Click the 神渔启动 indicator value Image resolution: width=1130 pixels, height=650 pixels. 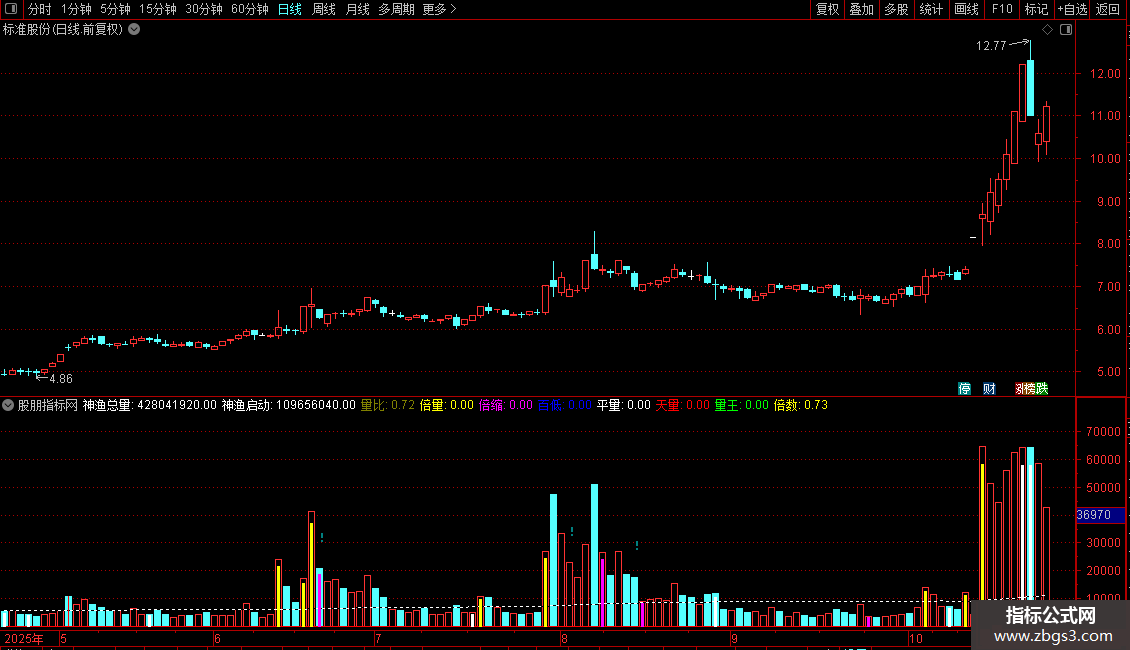click(x=288, y=405)
